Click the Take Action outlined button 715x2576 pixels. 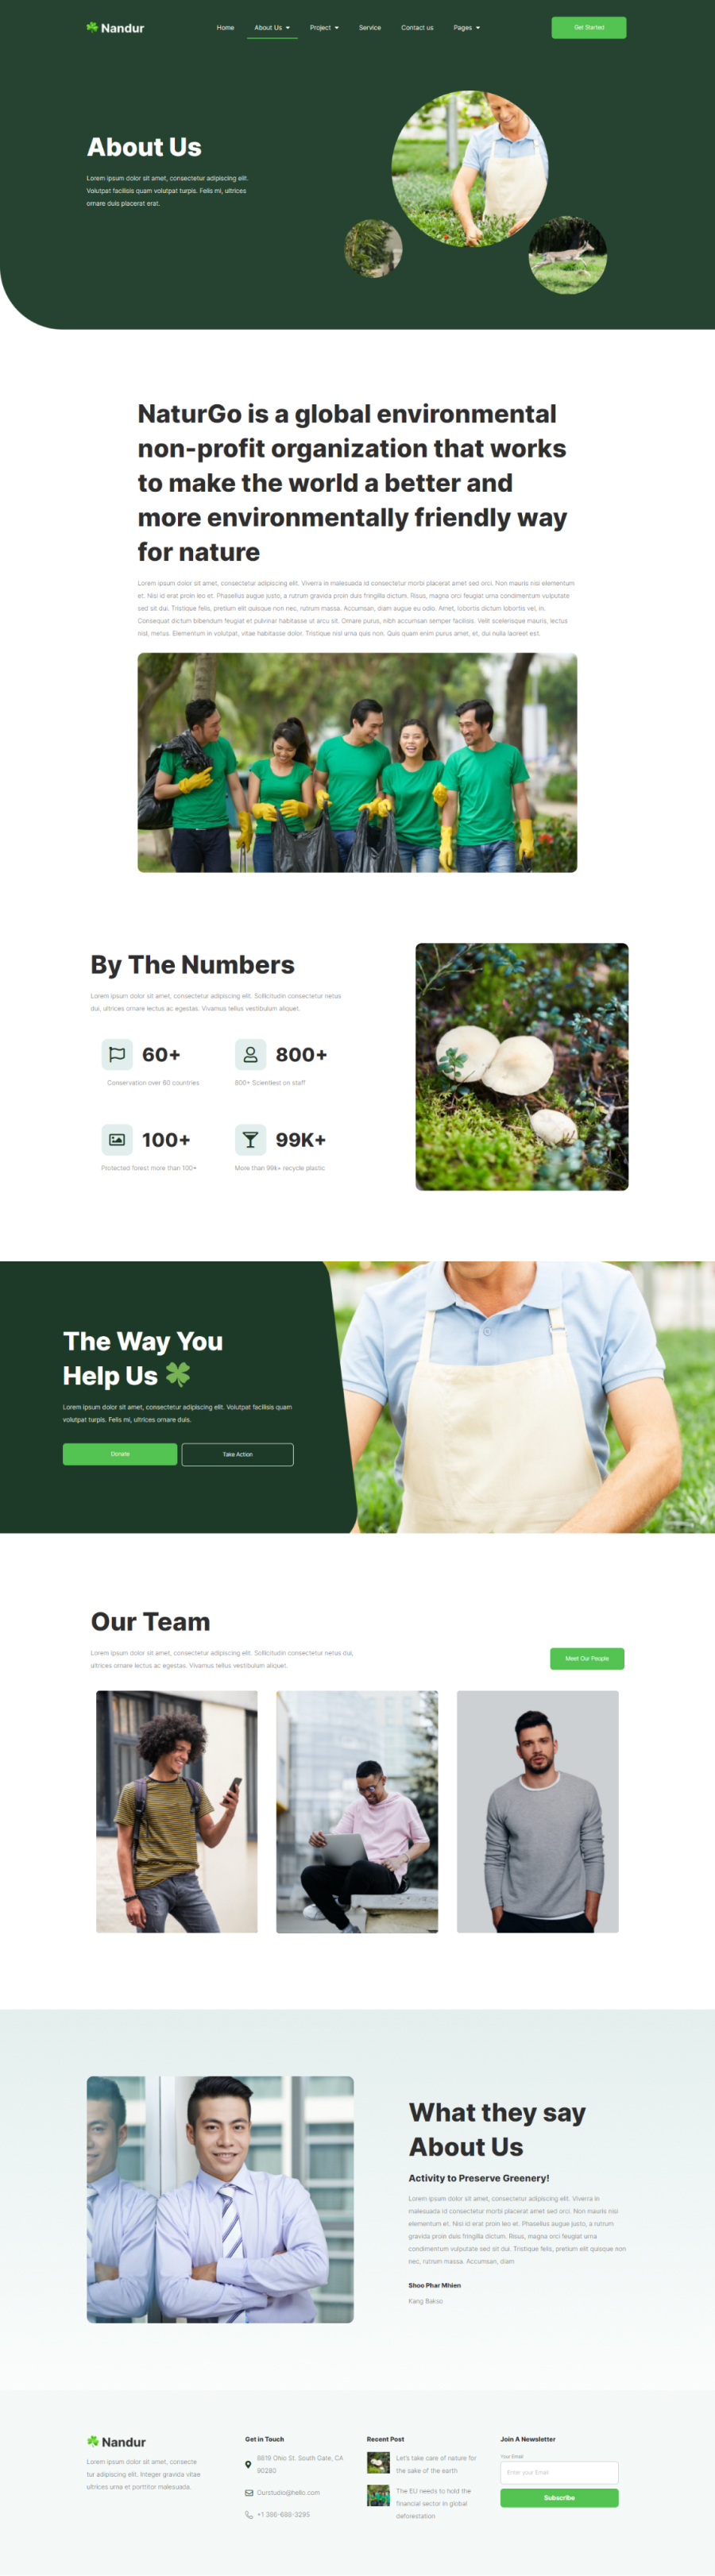coord(237,1454)
